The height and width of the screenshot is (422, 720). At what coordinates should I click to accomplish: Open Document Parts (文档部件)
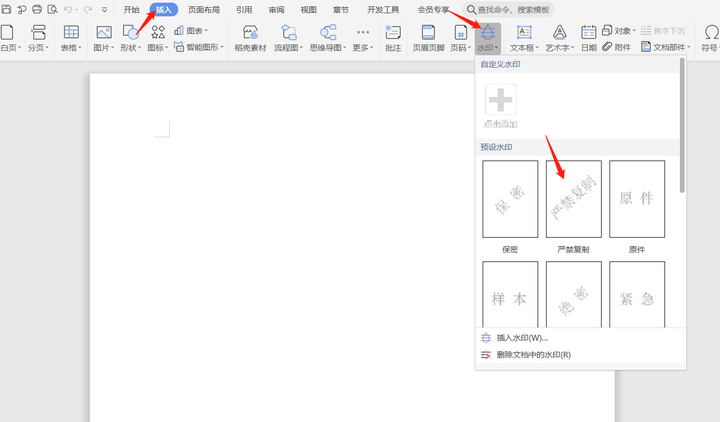pos(666,47)
